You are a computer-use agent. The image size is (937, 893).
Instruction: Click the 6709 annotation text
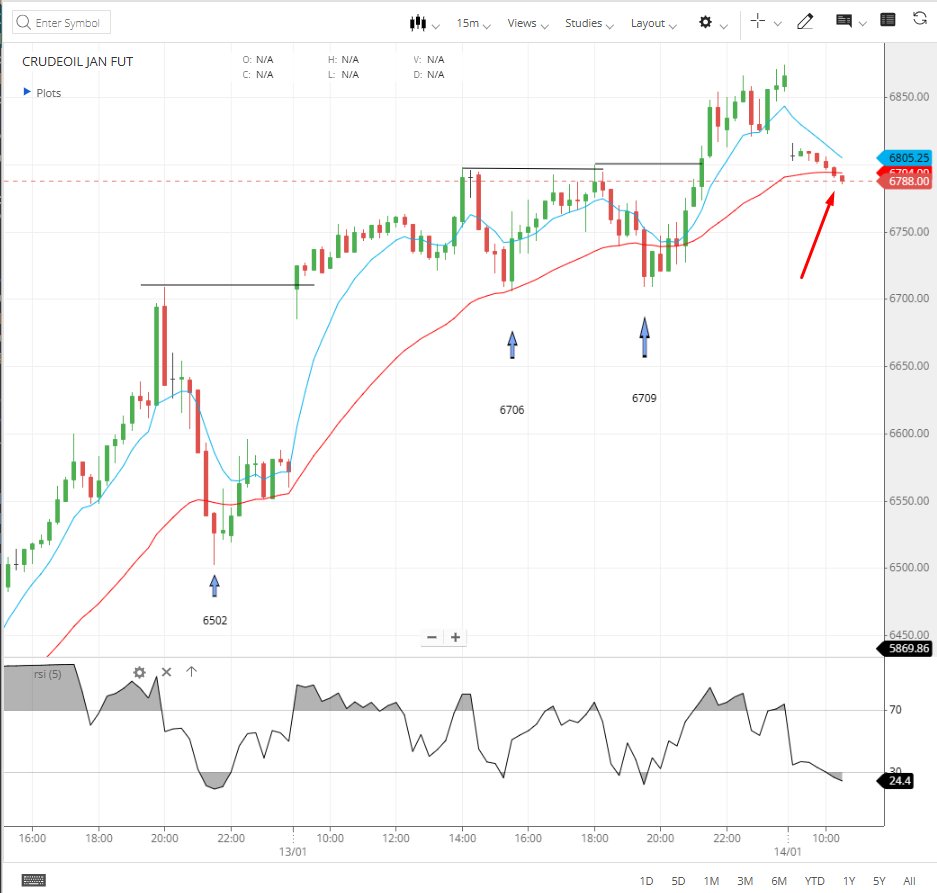644,398
